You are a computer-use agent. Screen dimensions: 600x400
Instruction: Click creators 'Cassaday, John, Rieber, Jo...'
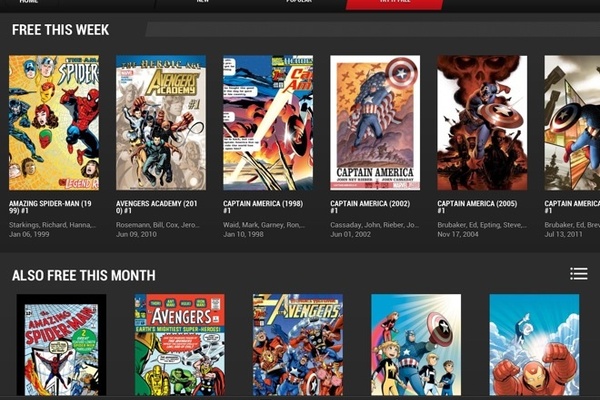pyautogui.click(x=375, y=225)
